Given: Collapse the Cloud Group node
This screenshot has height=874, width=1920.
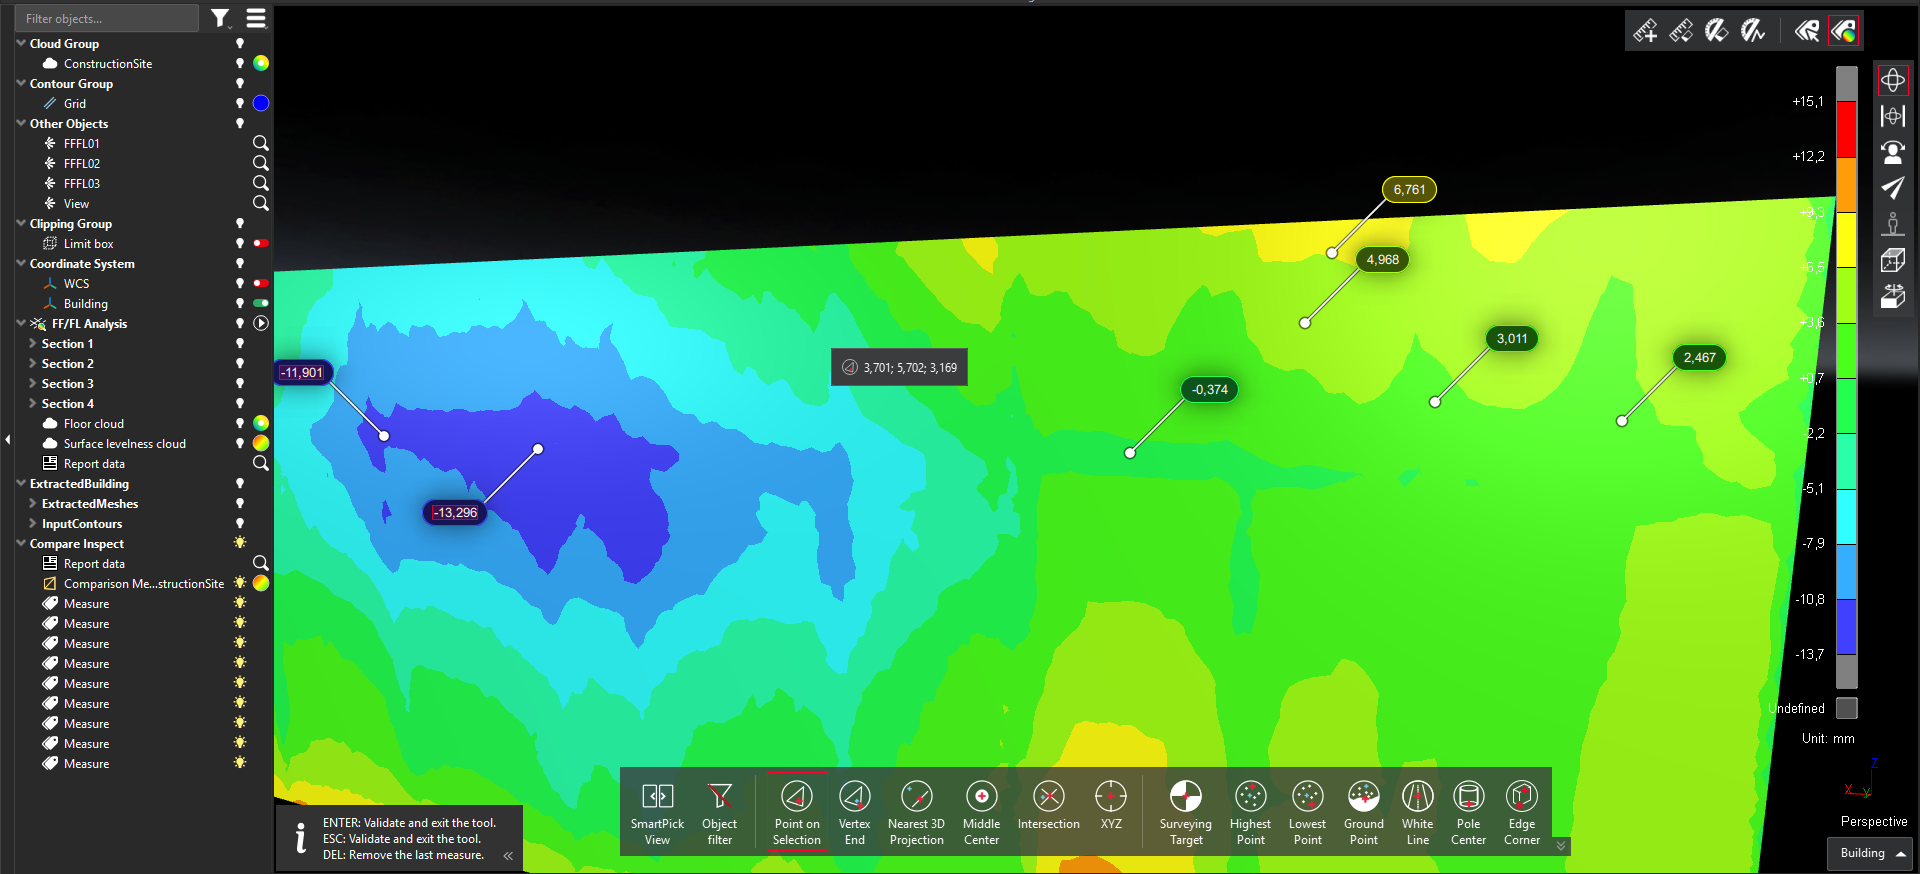Looking at the screenshot, I should (21, 44).
